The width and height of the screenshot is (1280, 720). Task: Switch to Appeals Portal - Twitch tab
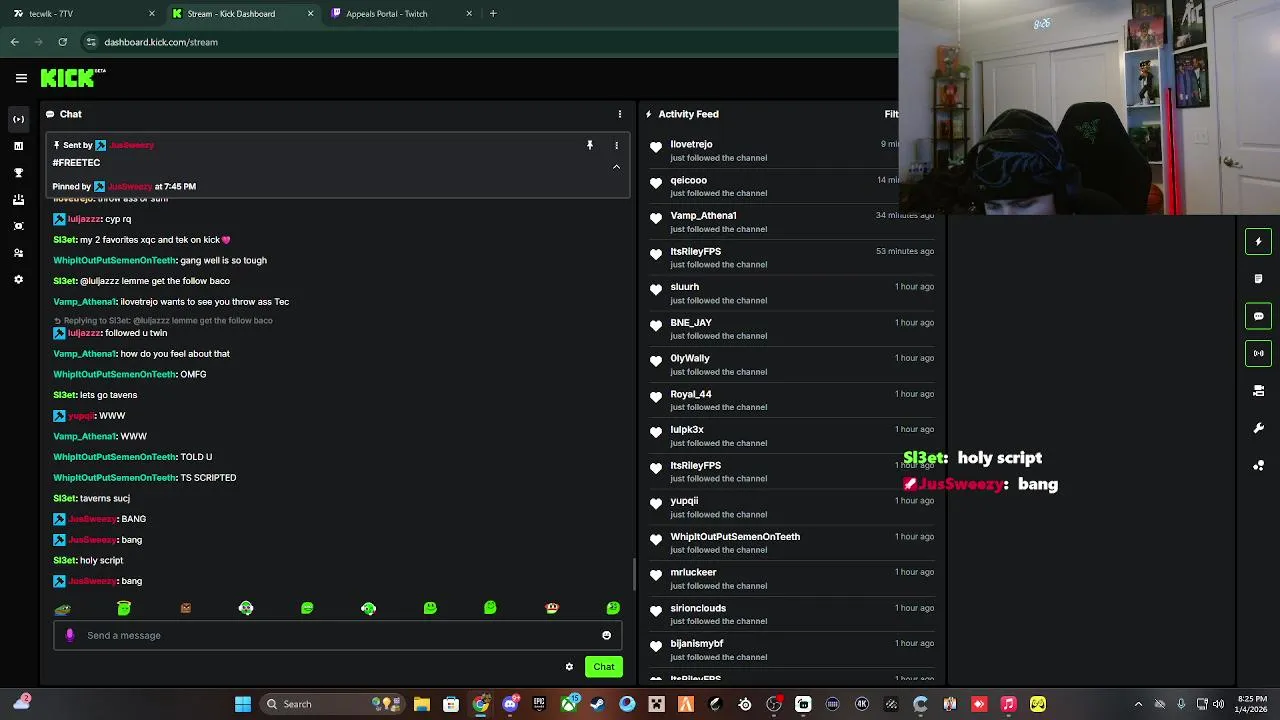402,14
